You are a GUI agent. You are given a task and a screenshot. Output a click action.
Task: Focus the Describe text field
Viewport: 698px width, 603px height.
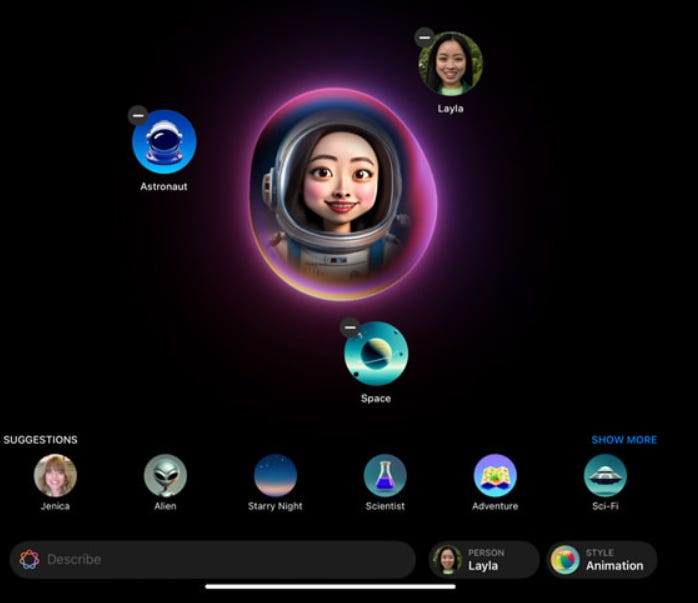point(213,559)
